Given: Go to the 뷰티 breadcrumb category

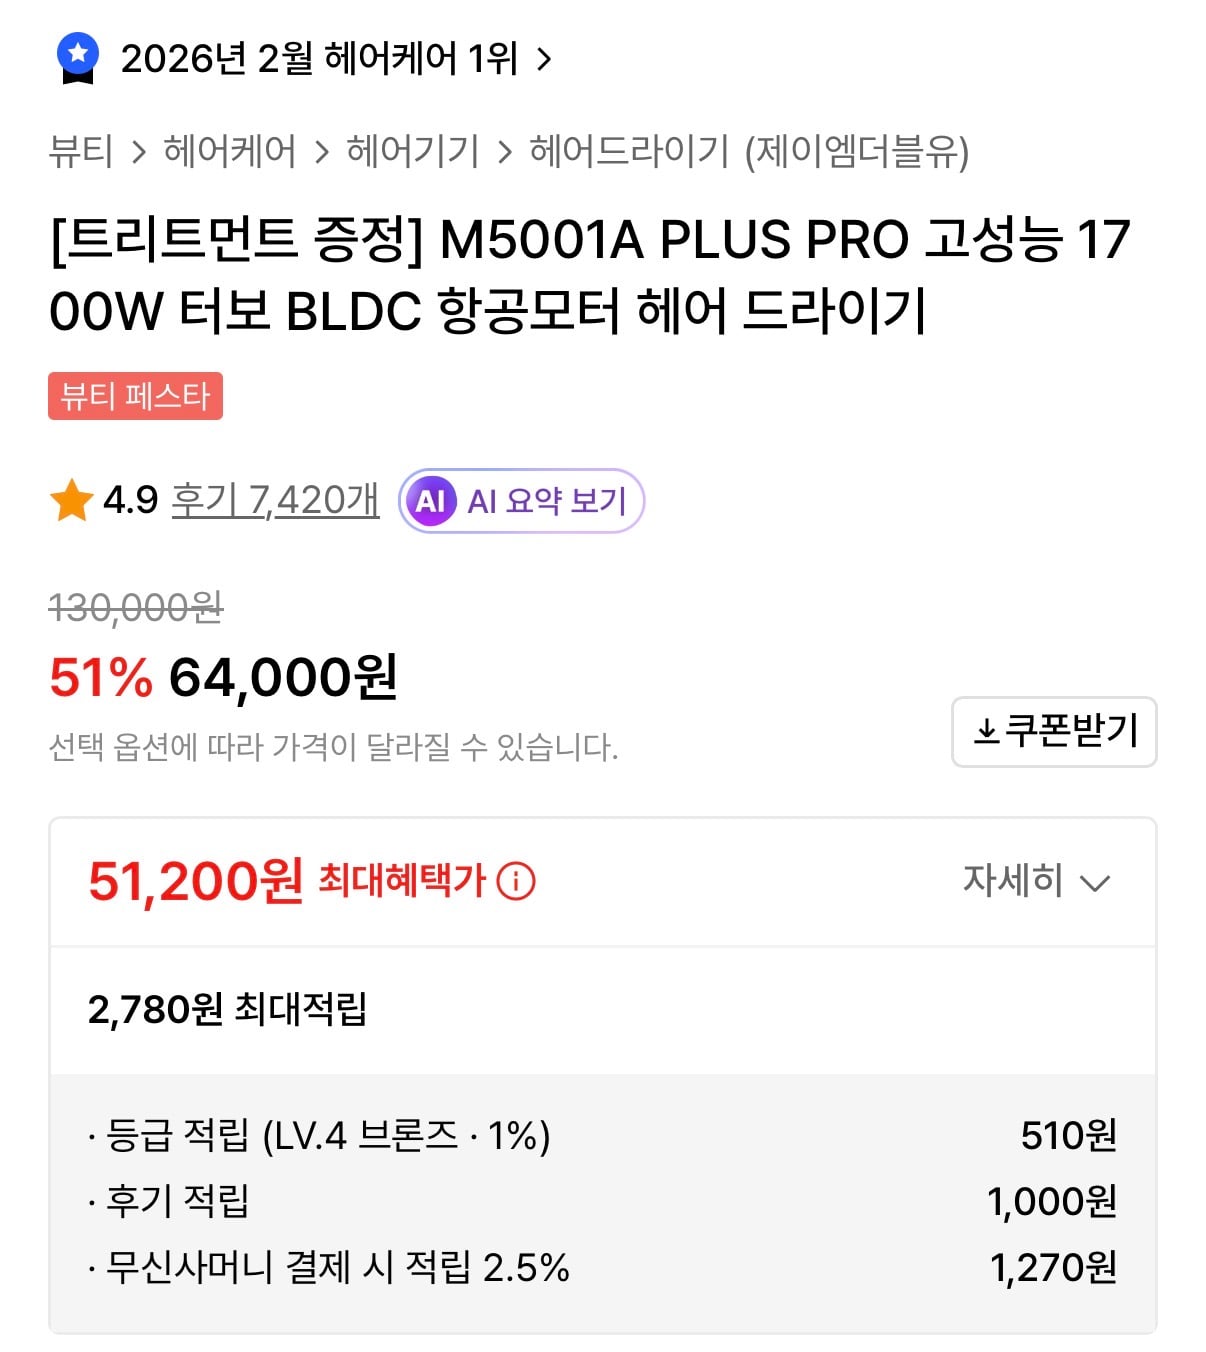Looking at the screenshot, I should pos(81,151).
